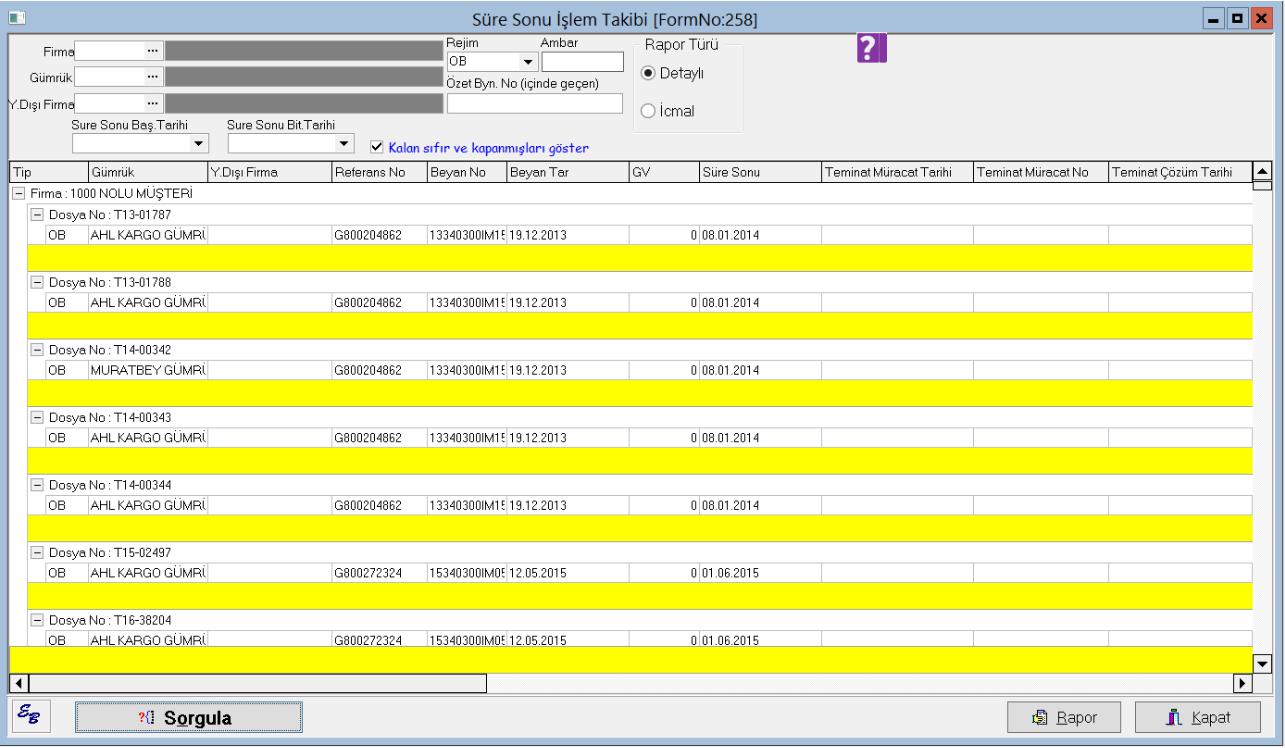Sort by Gümrük column header
The width and height of the screenshot is (1285, 748).
coord(147,173)
